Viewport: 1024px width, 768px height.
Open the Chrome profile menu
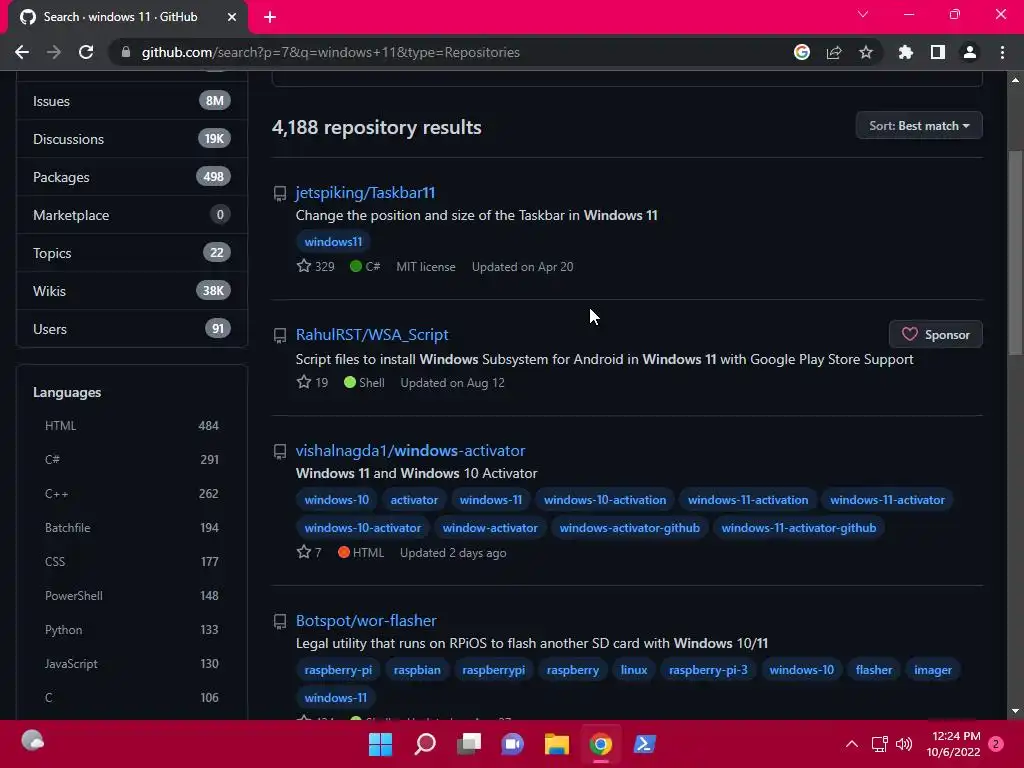coord(970,52)
